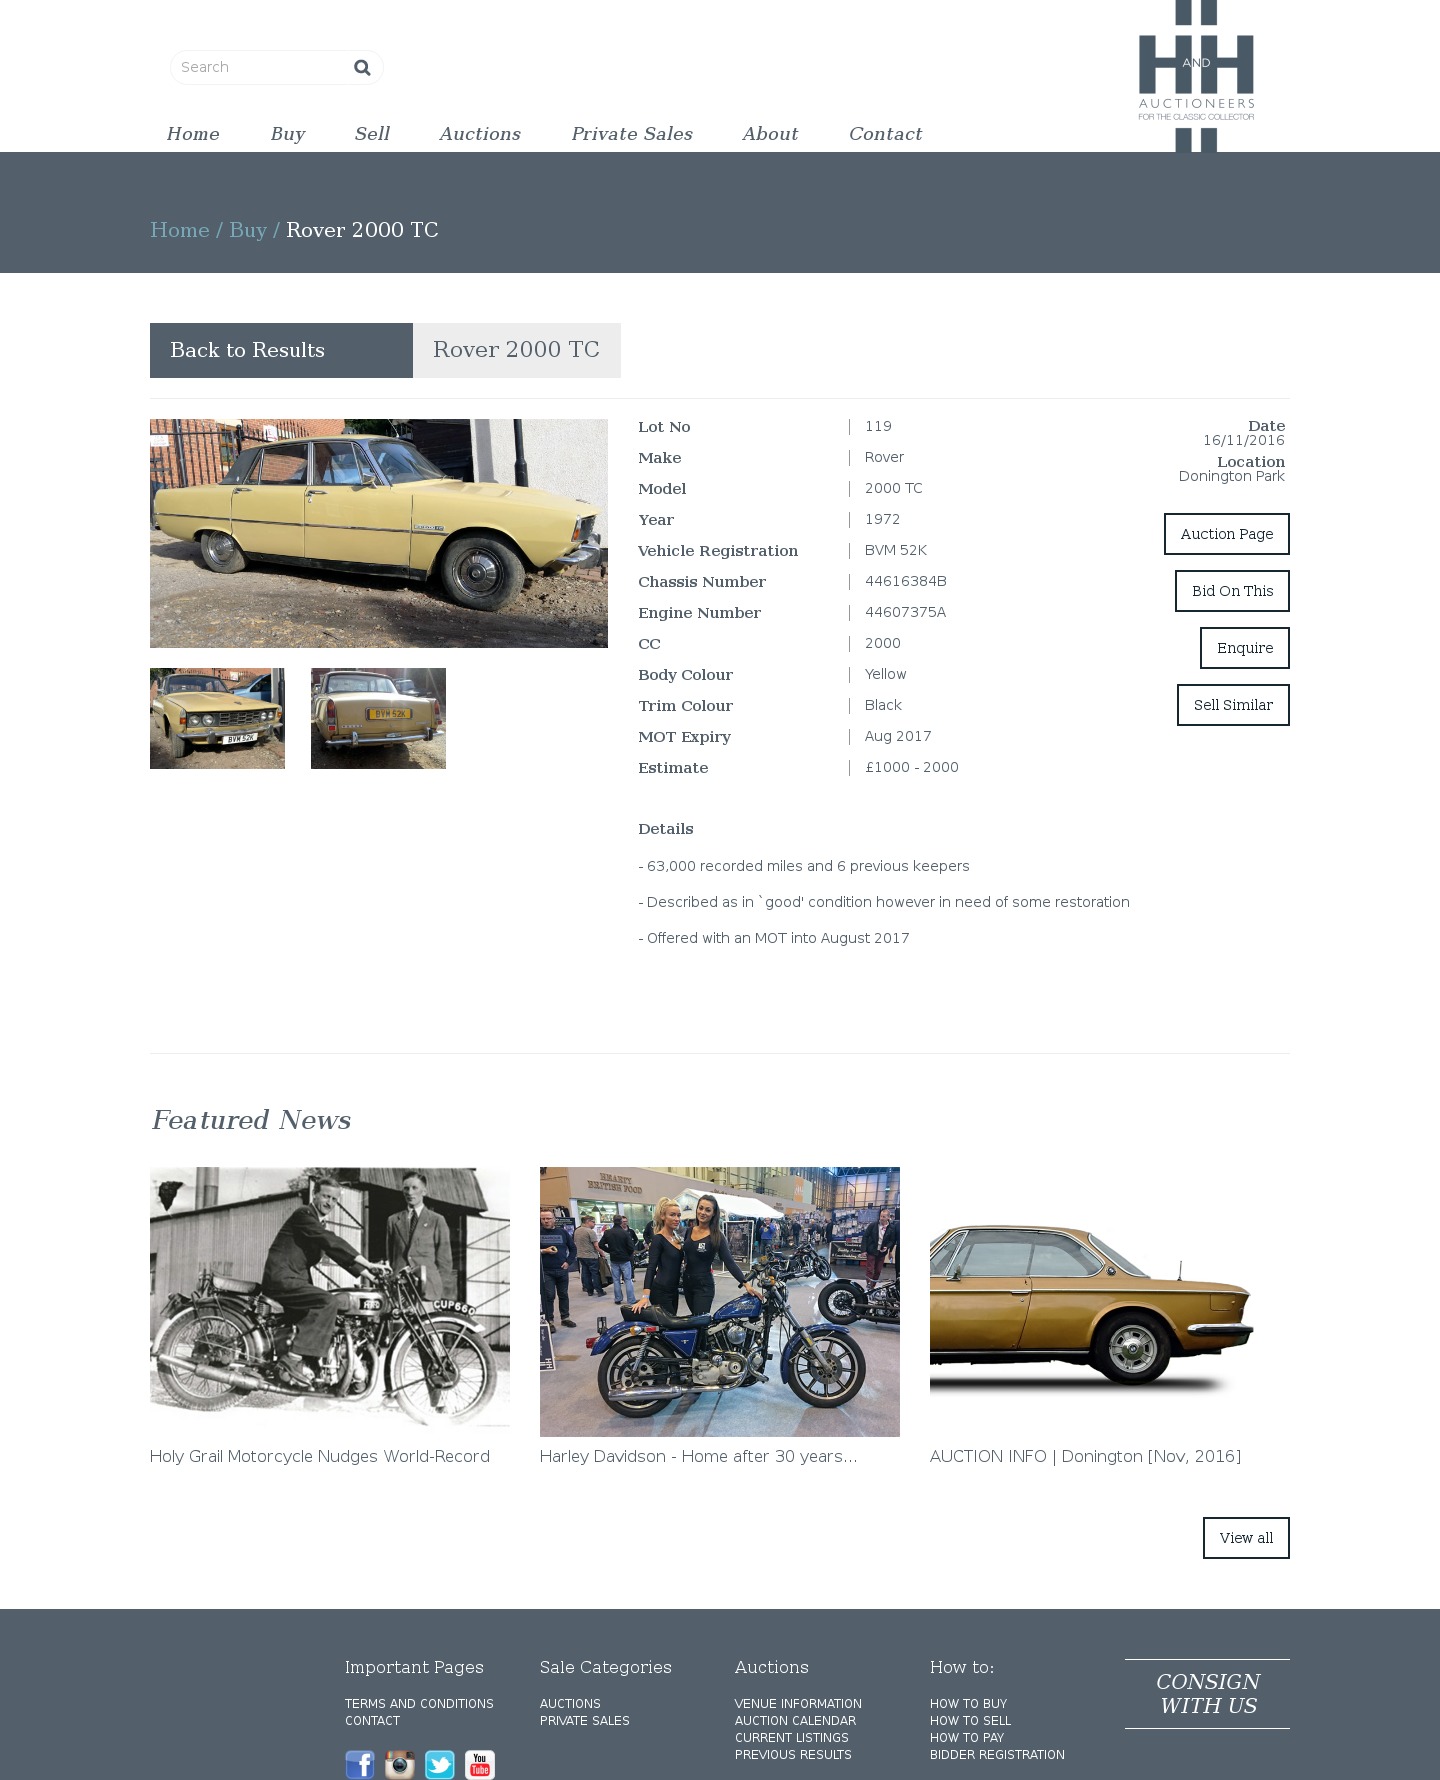Click Consign With Us banner
This screenshot has height=1780, width=1440.
tap(1207, 1694)
